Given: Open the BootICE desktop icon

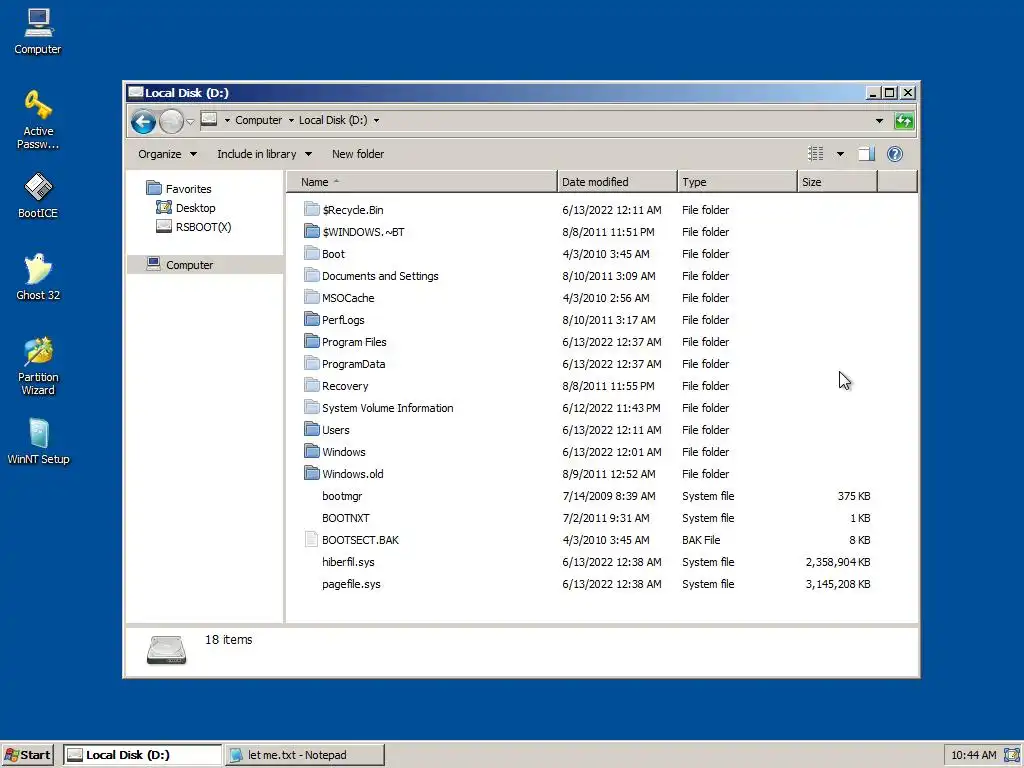Looking at the screenshot, I should point(38,195).
